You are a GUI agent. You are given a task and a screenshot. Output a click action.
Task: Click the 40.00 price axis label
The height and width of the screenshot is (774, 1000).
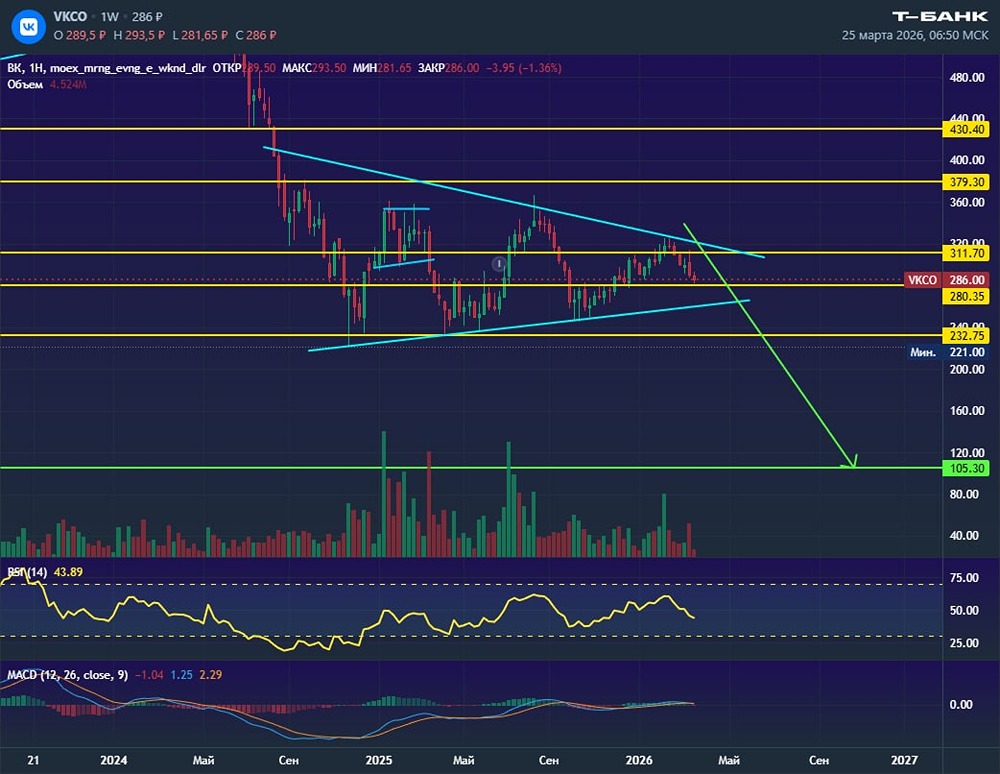click(x=964, y=536)
